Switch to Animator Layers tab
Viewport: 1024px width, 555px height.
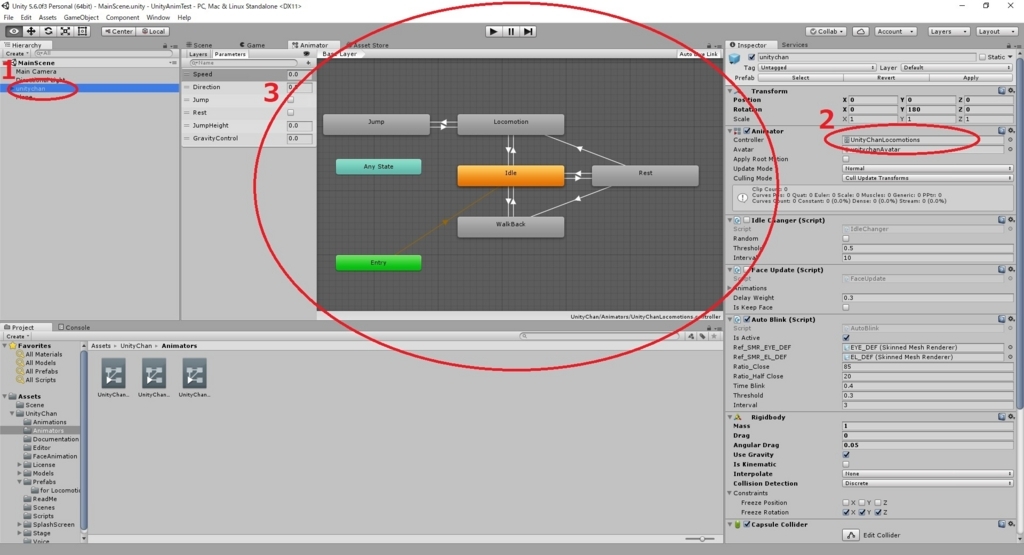(x=198, y=54)
